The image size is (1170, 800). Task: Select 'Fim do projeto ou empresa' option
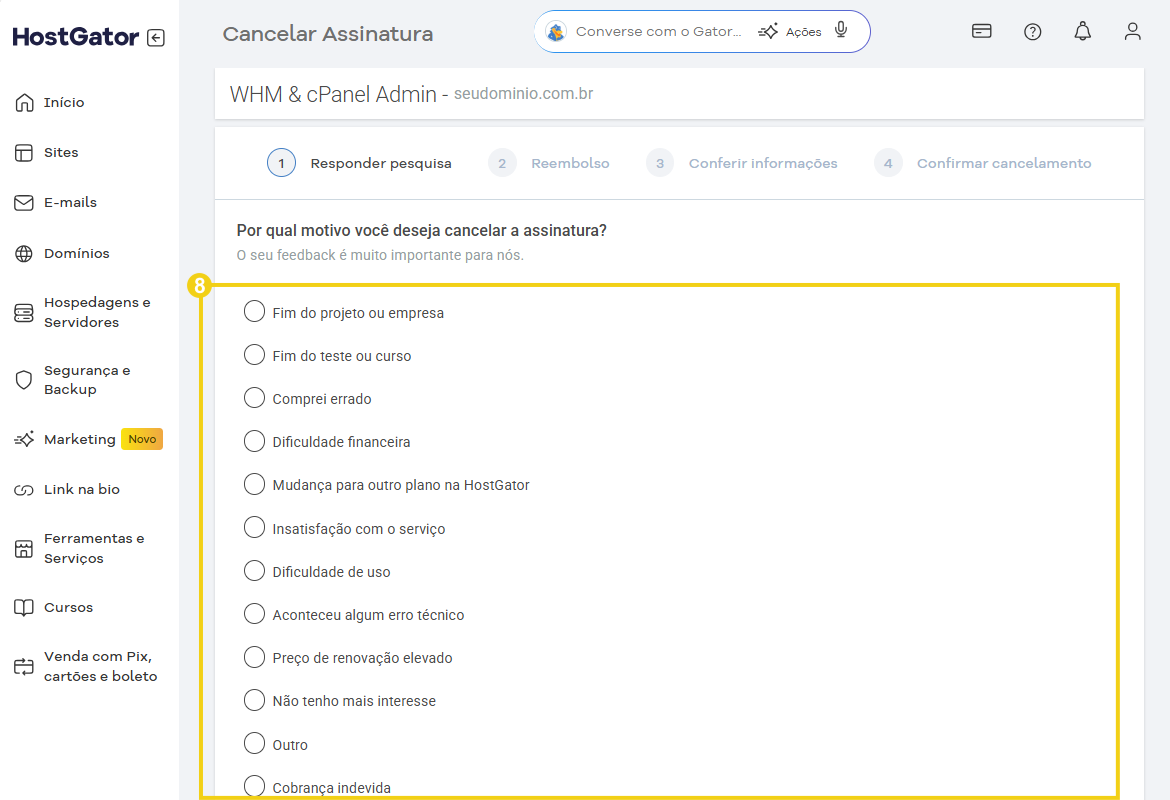click(x=255, y=312)
